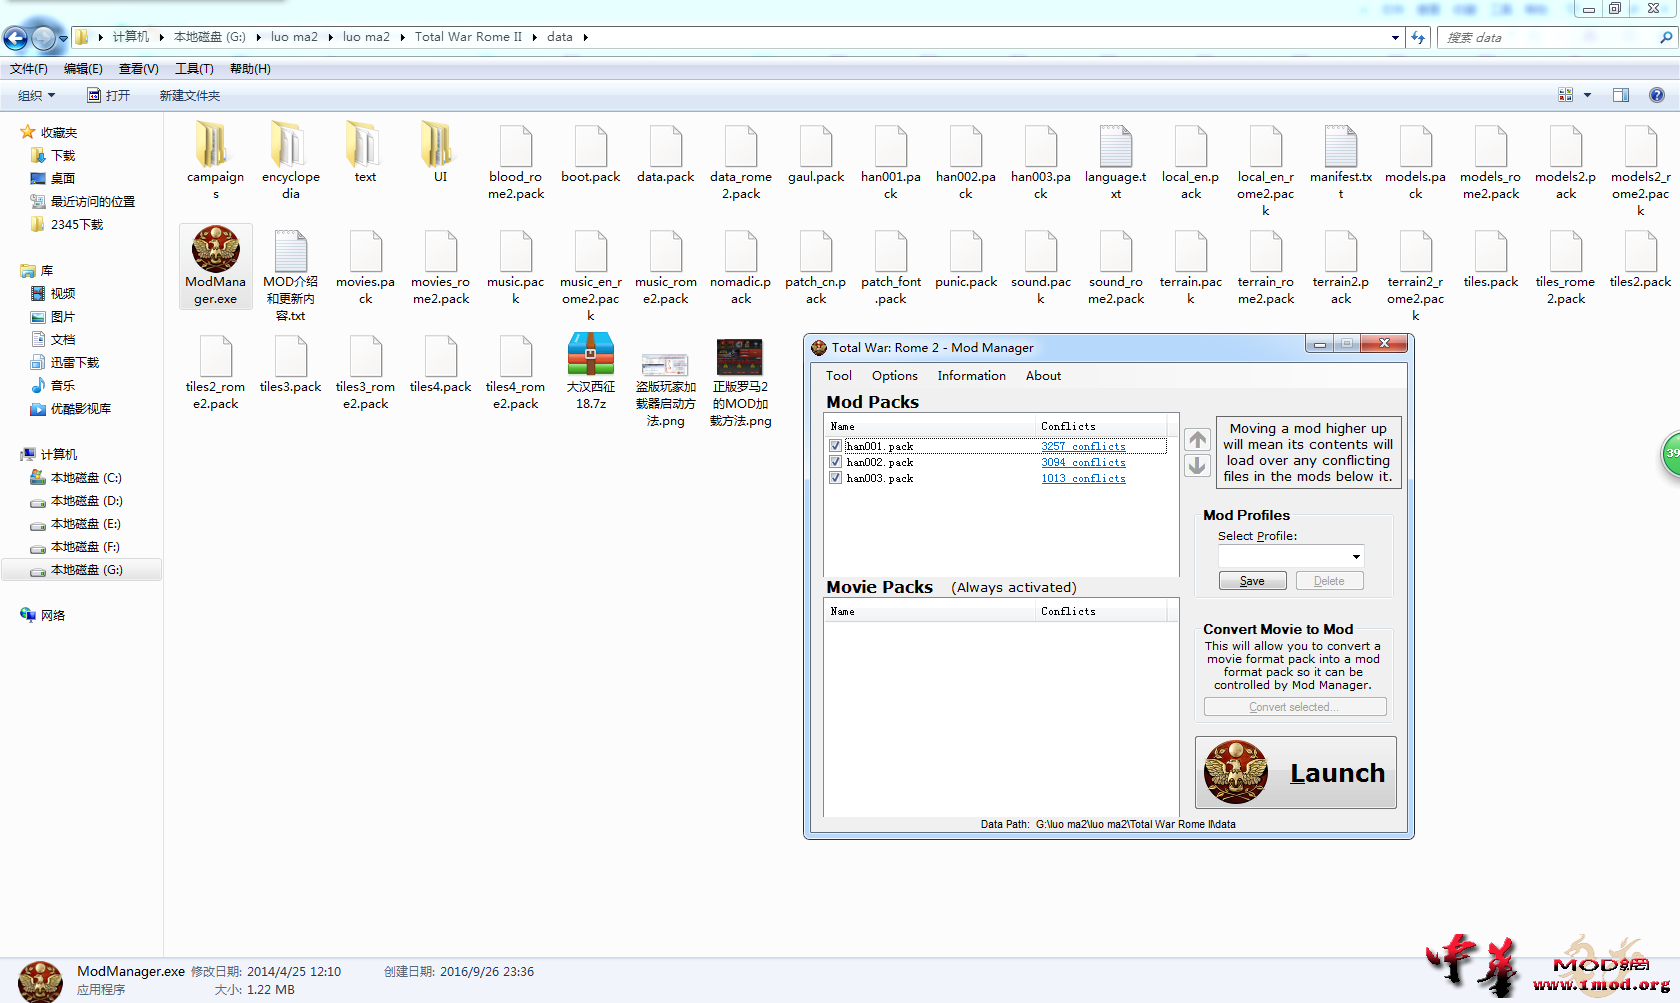Open Explorer help via question mark icon
This screenshot has height=1003, width=1680.
click(1657, 95)
